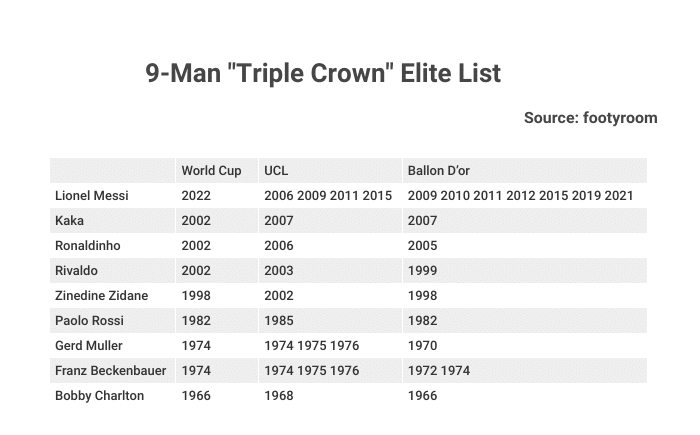Select Beckenbauer's "1972 1974" Ballon D'or cell
The image size is (700, 435).
tap(525, 371)
